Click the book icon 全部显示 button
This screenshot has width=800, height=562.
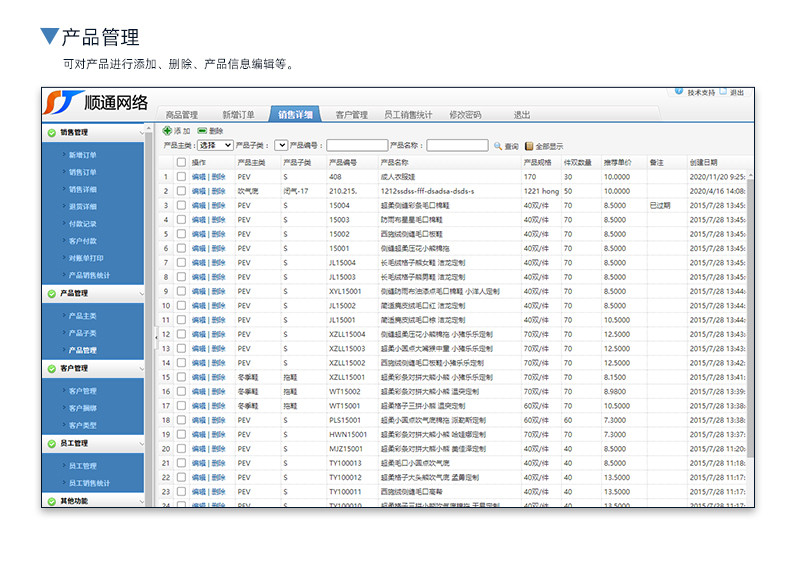tap(544, 146)
